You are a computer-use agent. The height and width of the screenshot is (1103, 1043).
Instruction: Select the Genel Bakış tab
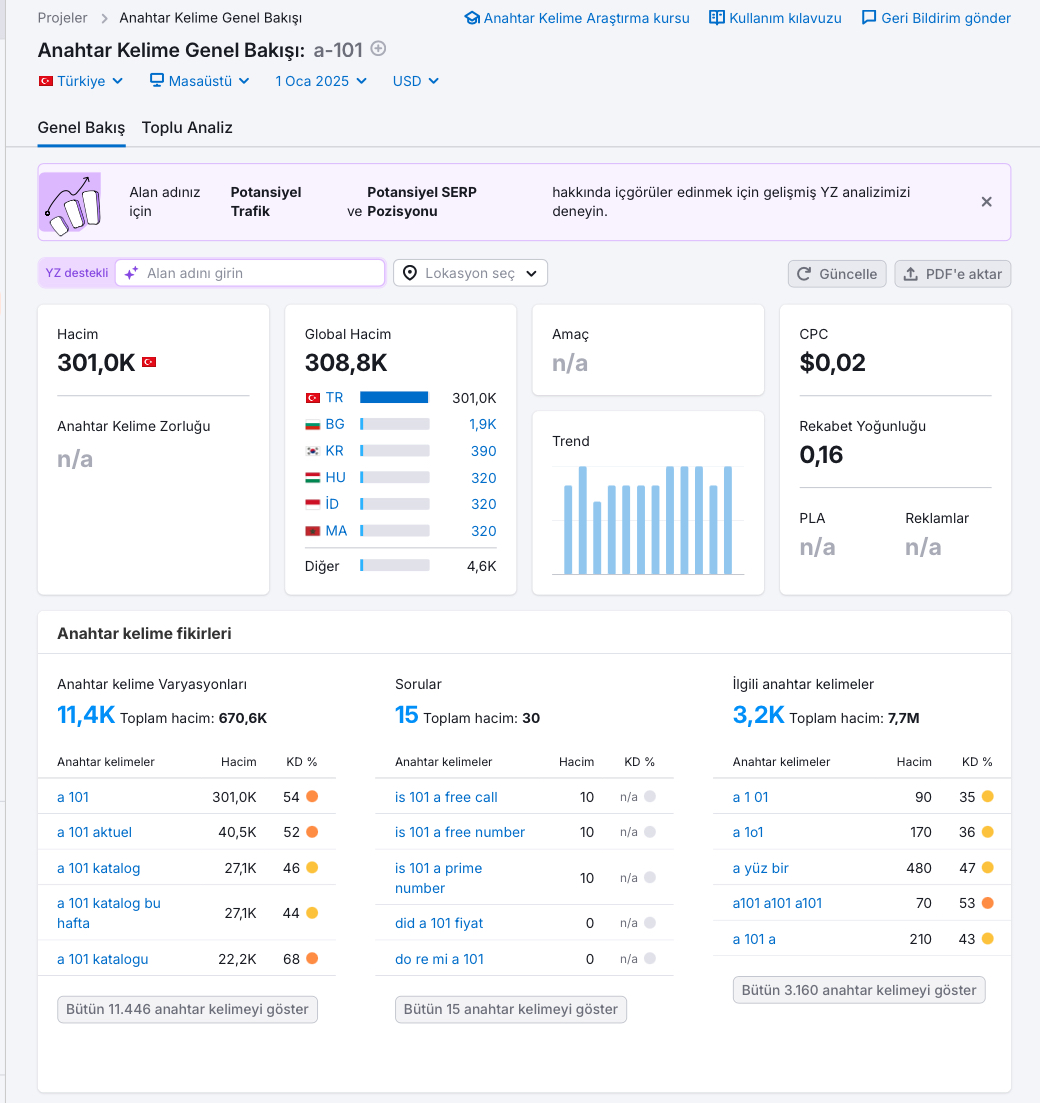pos(82,128)
